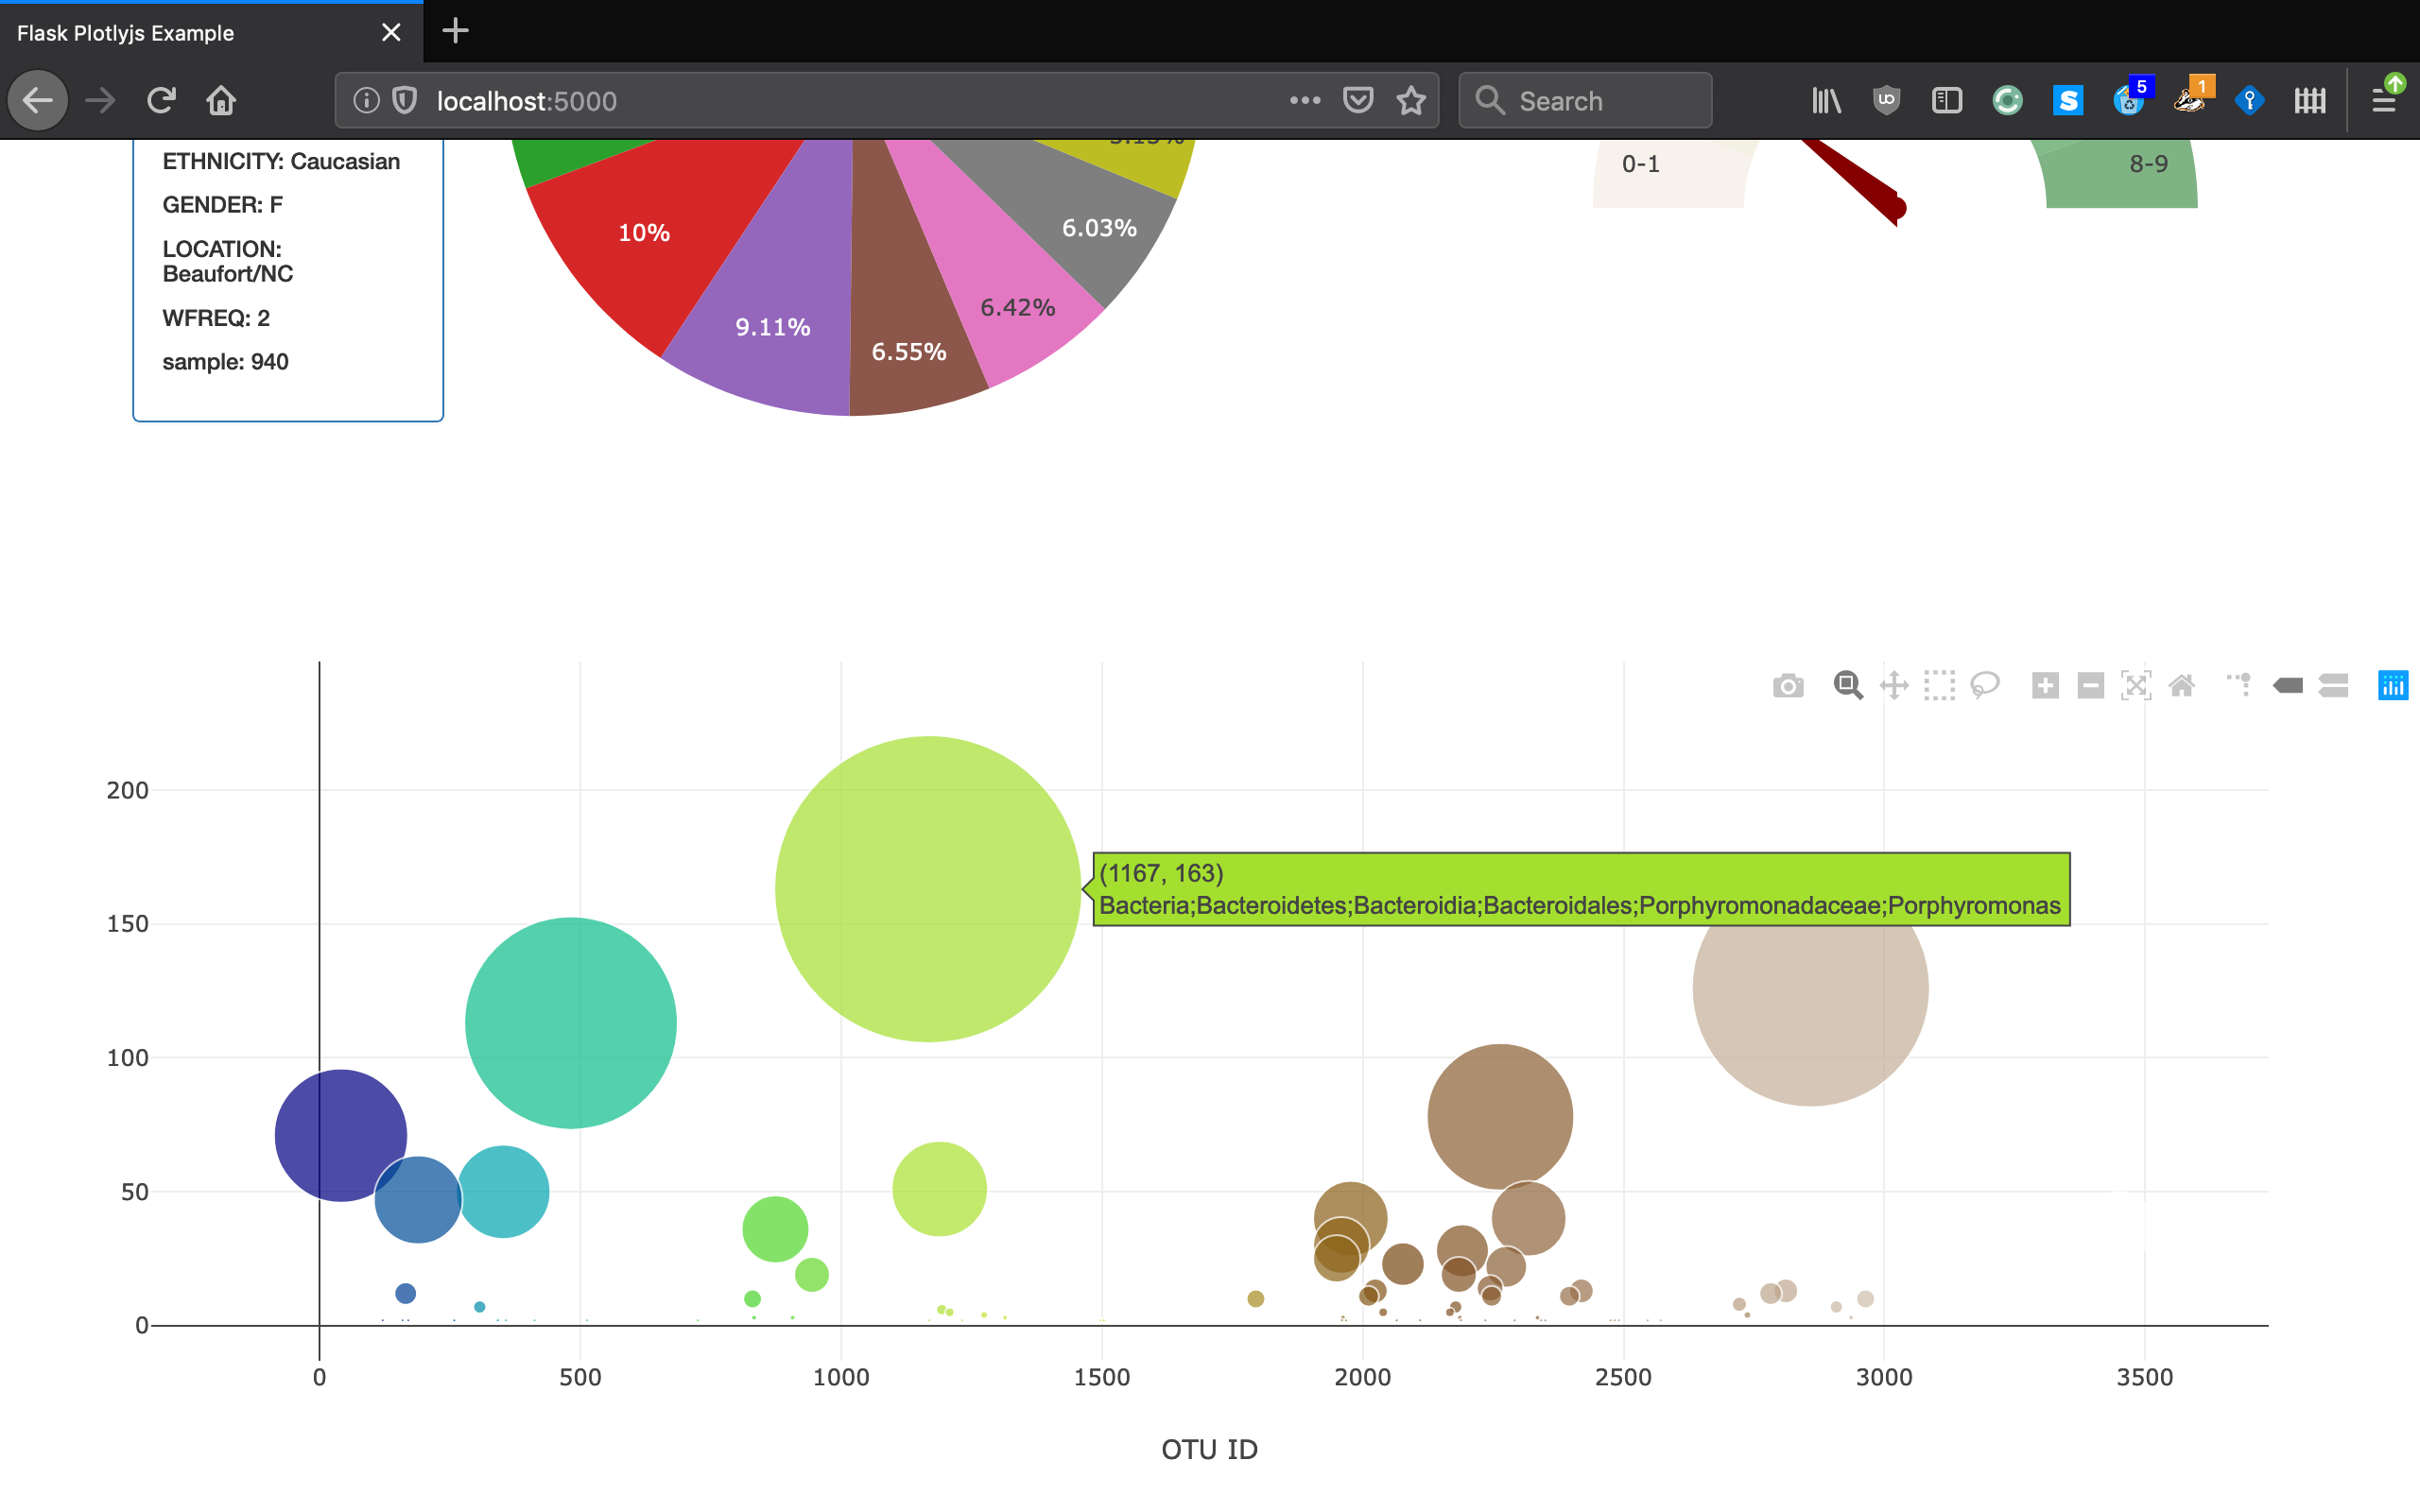Viewport: 2420px width, 1512px height.
Task: Choose the Box Select tool
Action: [x=1939, y=686]
